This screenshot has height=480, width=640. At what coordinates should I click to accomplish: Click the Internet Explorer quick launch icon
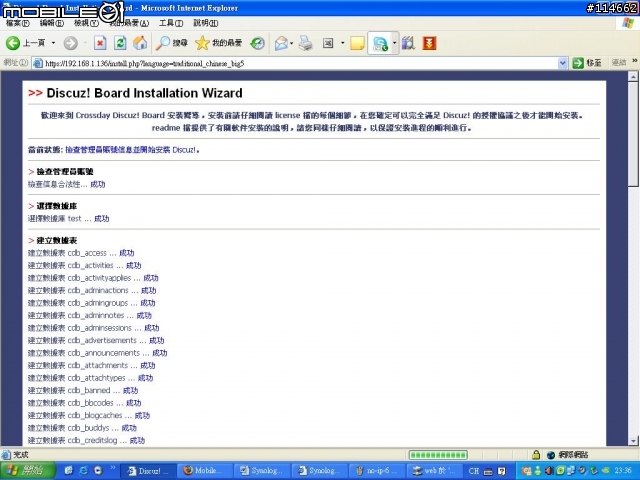83,470
